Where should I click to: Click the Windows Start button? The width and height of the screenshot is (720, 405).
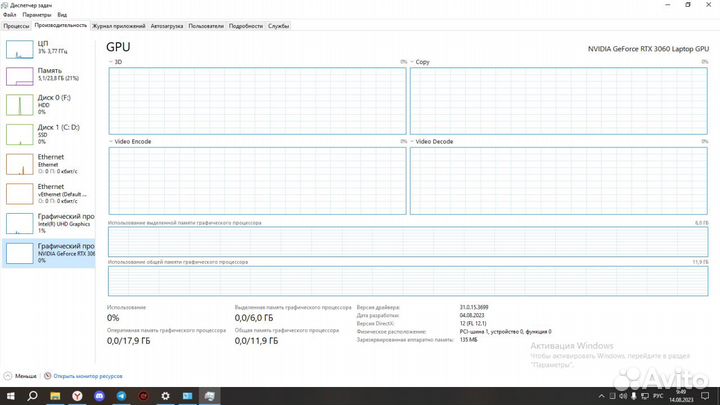tap(9, 396)
